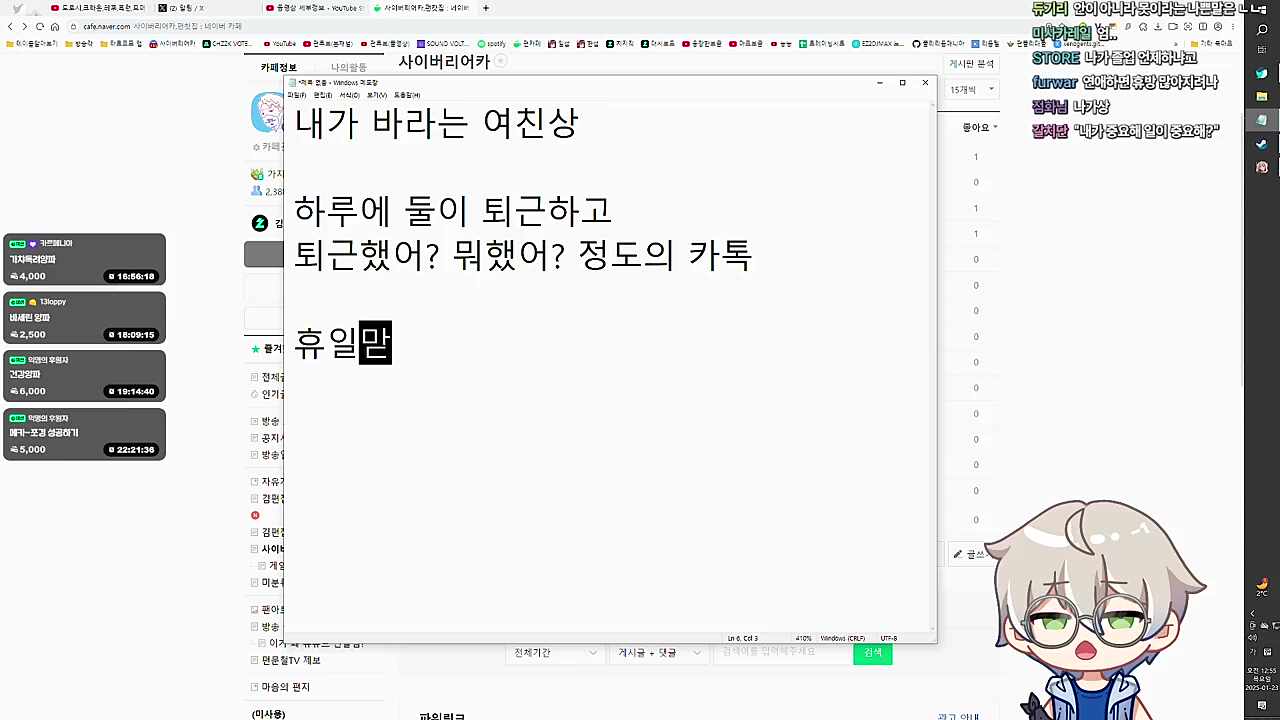Click the line 내가 바라는 여친상 in Notepad
Image resolution: width=1280 pixels, height=720 pixels.
point(436,123)
